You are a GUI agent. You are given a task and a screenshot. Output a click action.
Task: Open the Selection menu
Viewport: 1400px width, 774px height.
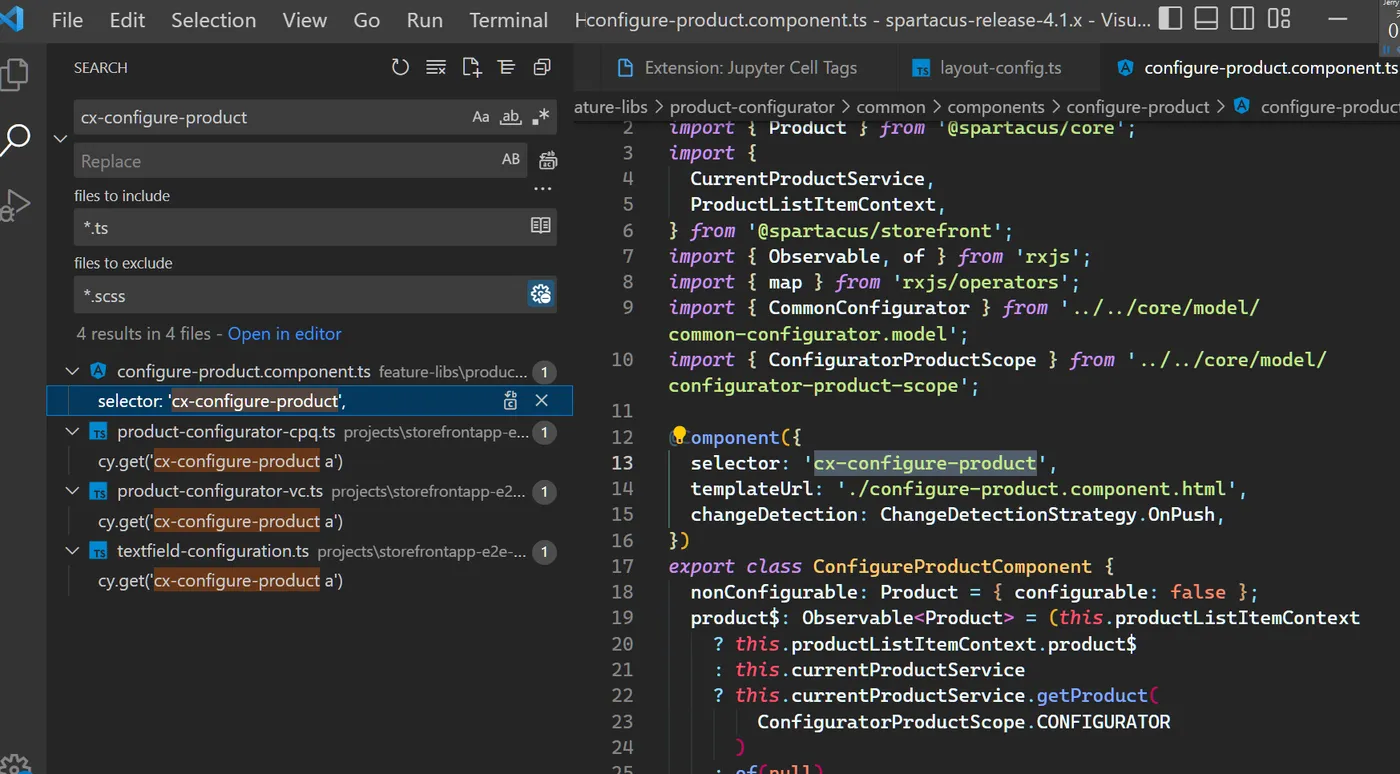pyautogui.click(x=213, y=20)
